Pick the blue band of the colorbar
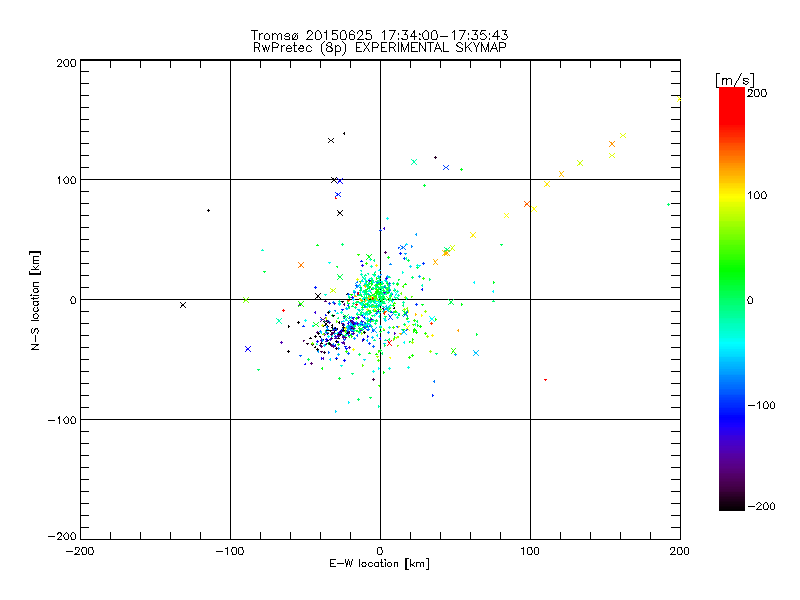 pos(731,400)
